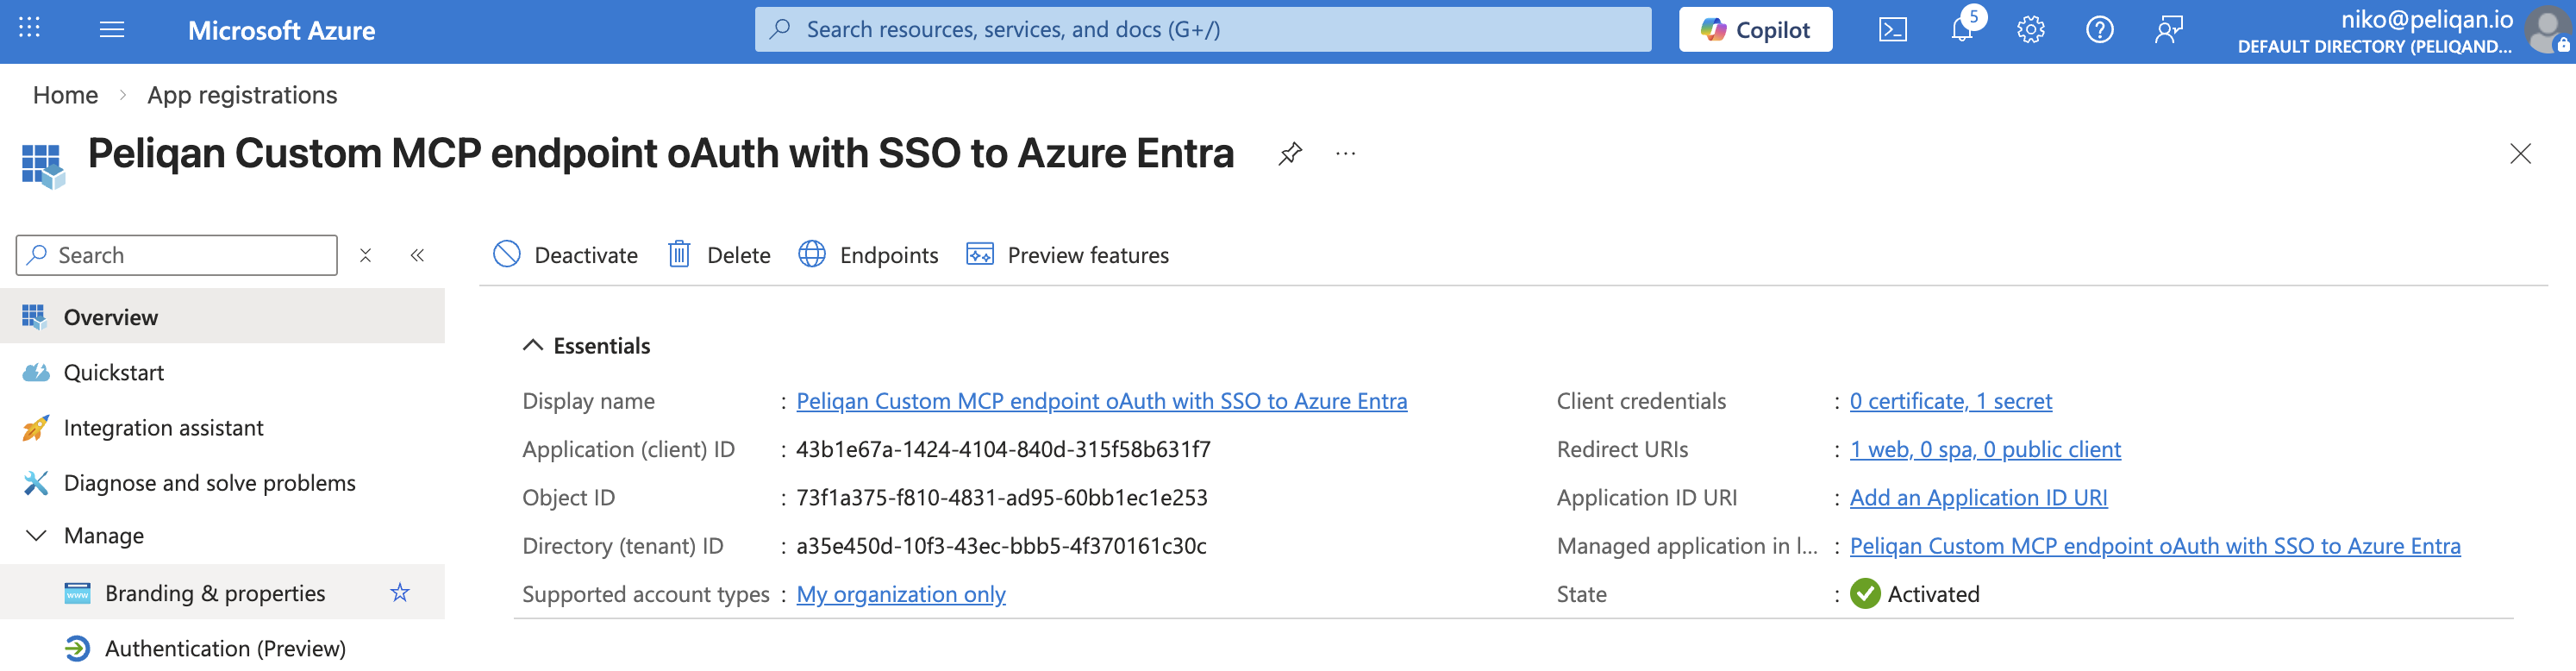2576x671 pixels.
Task: Click the global search resources box
Action: pyautogui.click(x=1203, y=30)
